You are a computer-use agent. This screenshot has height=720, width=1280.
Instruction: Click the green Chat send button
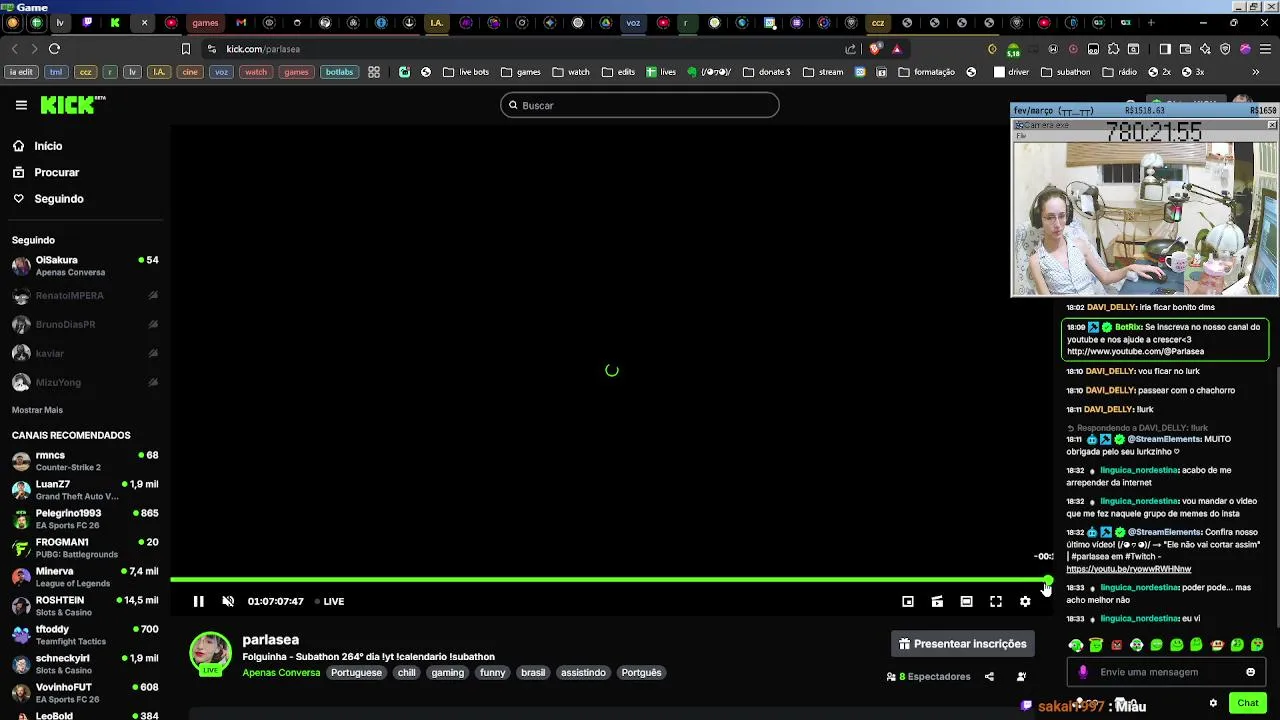click(x=1247, y=703)
